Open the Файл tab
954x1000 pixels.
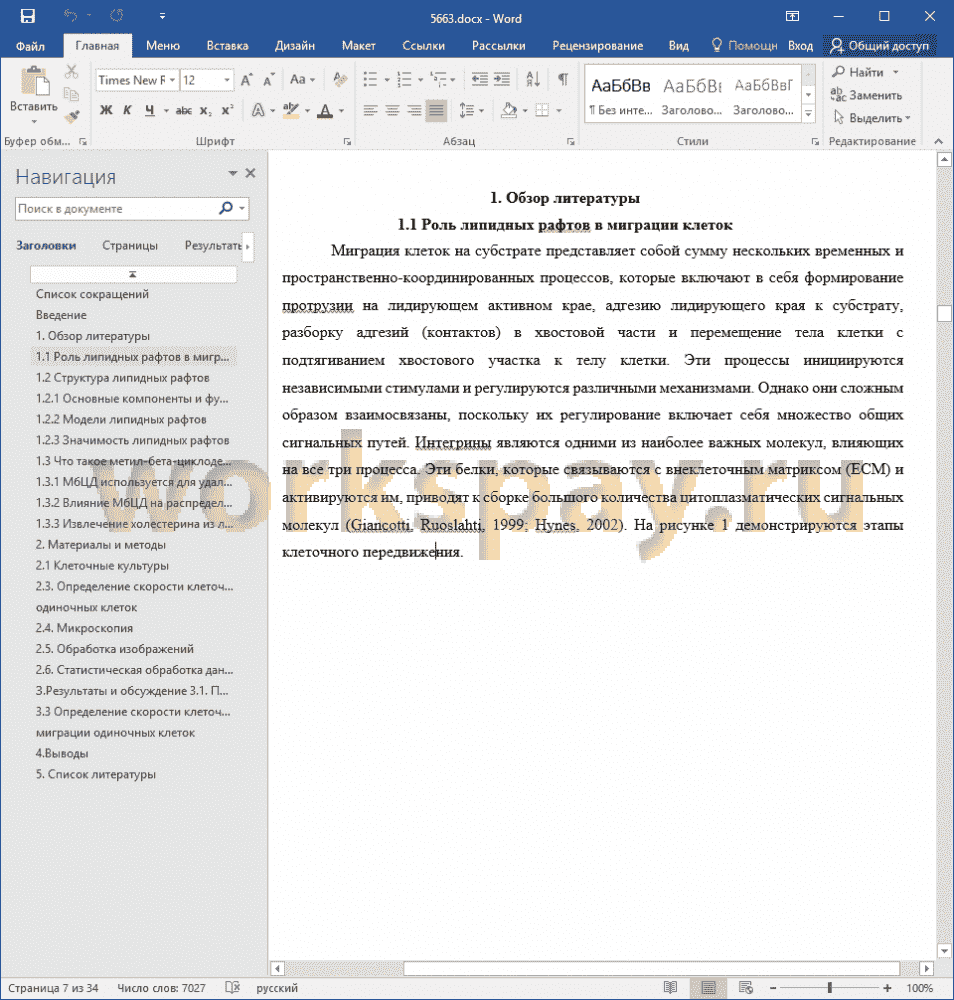(30, 46)
